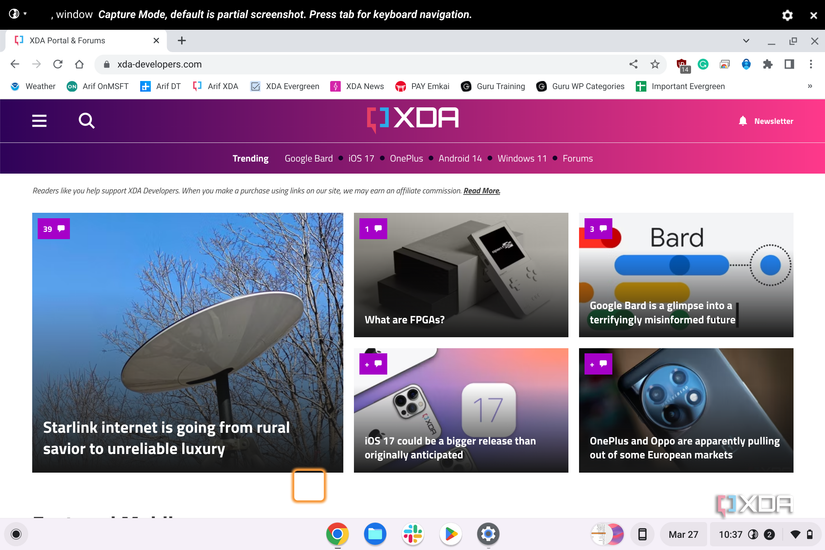Open the OnePlus trending link
The image size is (825, 550).
(406, 158)
